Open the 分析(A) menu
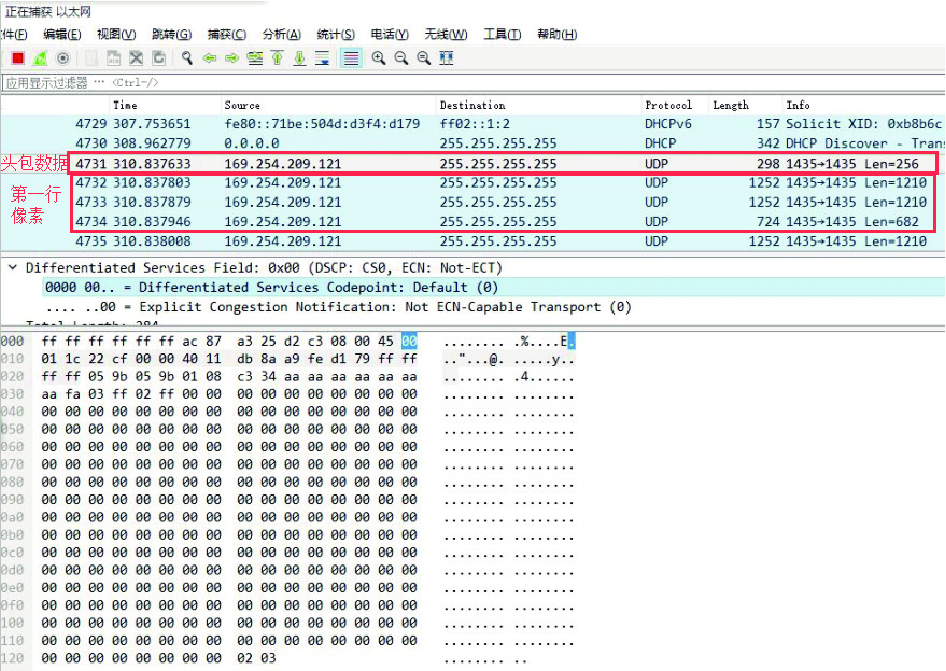This screenshot has height=671, width=946. pyautogui.click(x=282, y=34)
